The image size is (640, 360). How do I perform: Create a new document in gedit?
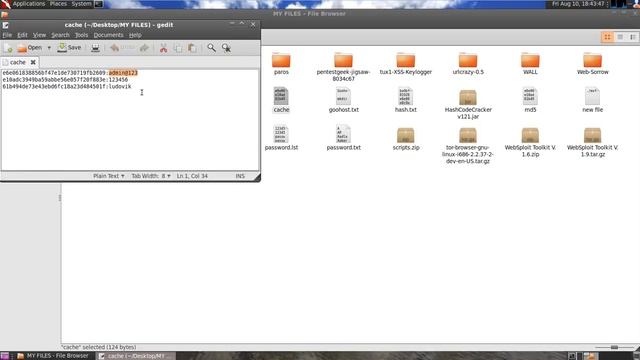click(8, 48)
